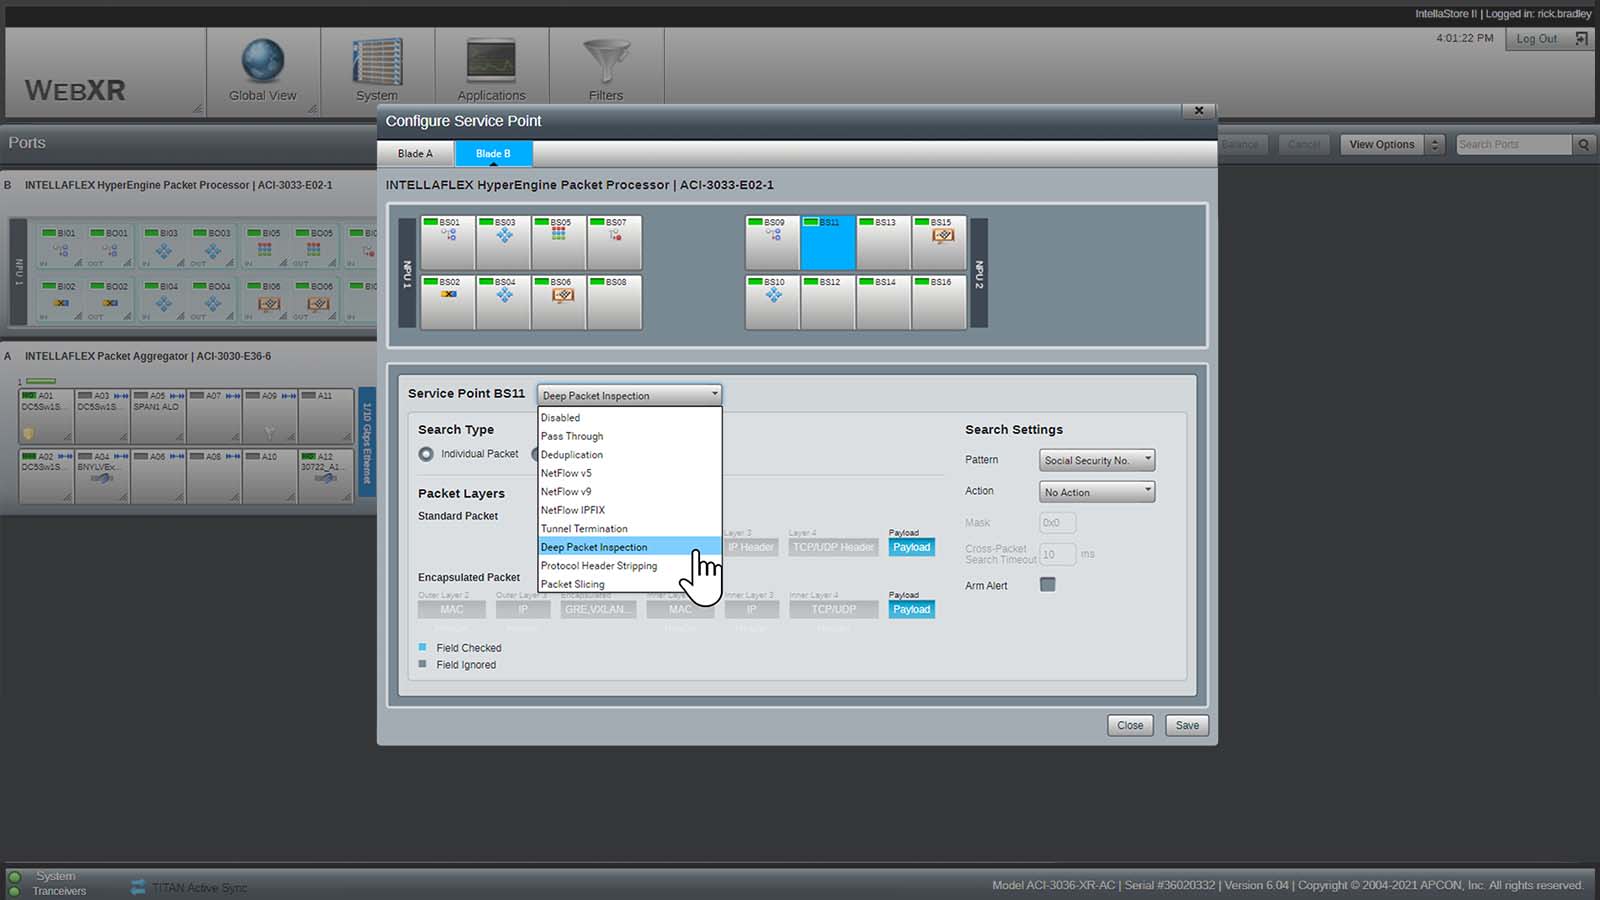This screenshot has height=900, width=1600.
Task: Choose NetFlow v9 from function list
Action: pyautogui.click(x=629, y=492)
